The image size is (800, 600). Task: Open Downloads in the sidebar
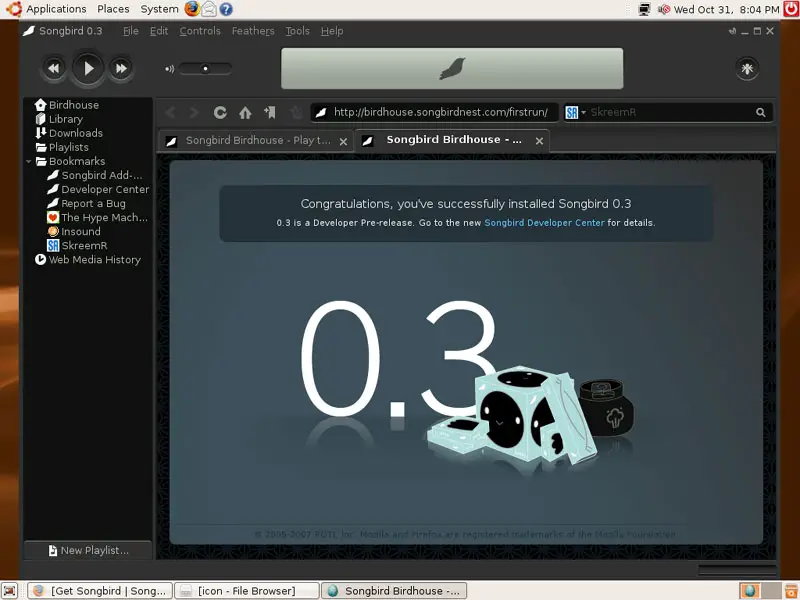point(76,133)
